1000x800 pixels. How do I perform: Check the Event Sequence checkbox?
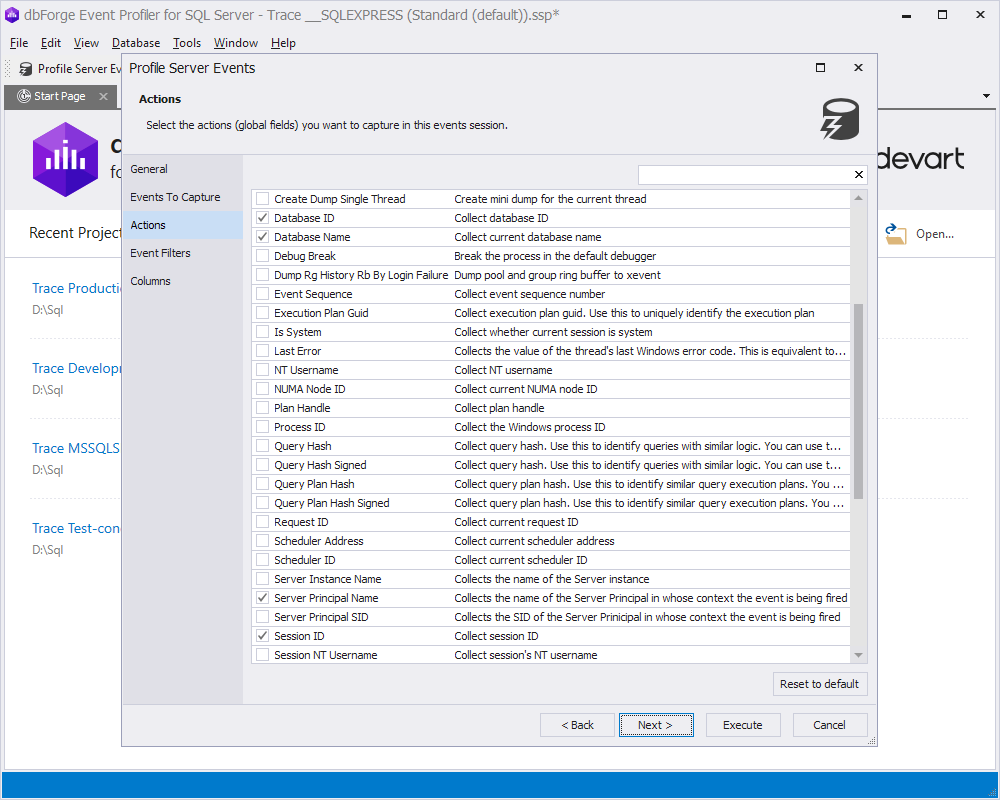point(262,294)
